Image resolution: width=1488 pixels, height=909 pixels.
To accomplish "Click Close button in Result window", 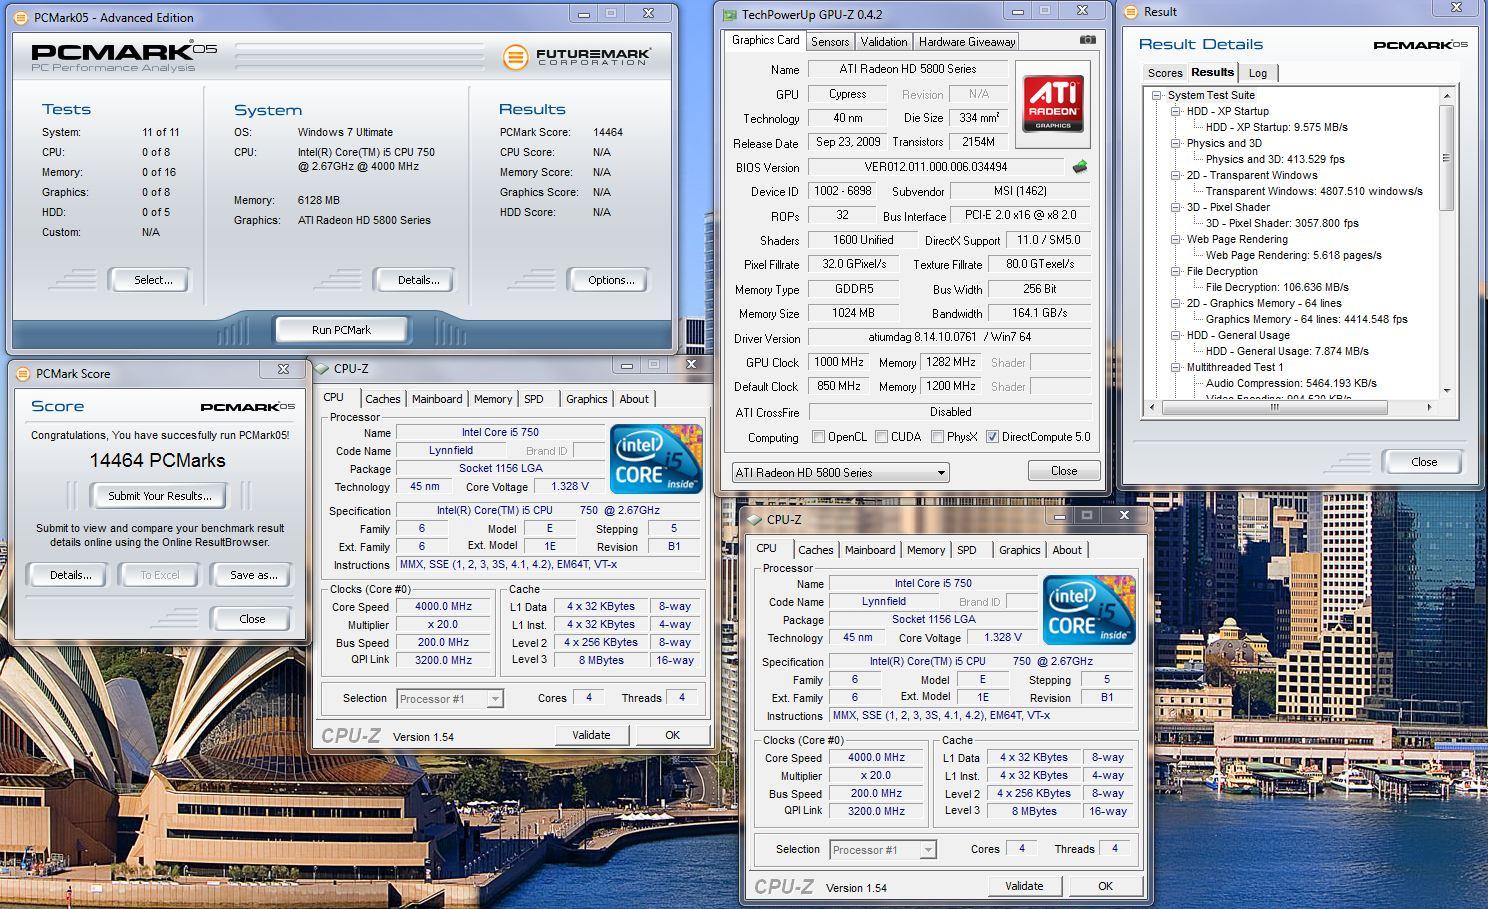I will tap(1423, 462).
